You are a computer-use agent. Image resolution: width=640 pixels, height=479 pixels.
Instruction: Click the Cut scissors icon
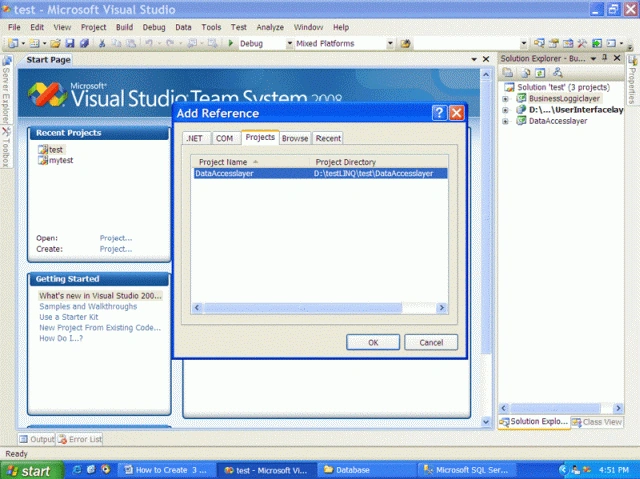coord(102,43)
